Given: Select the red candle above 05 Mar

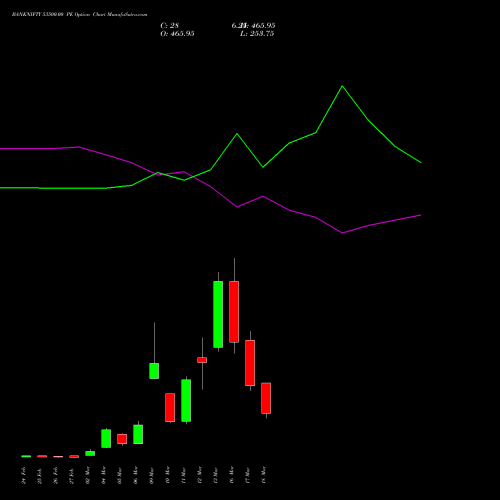Looking at the screenshot, I should pos(122,439).
